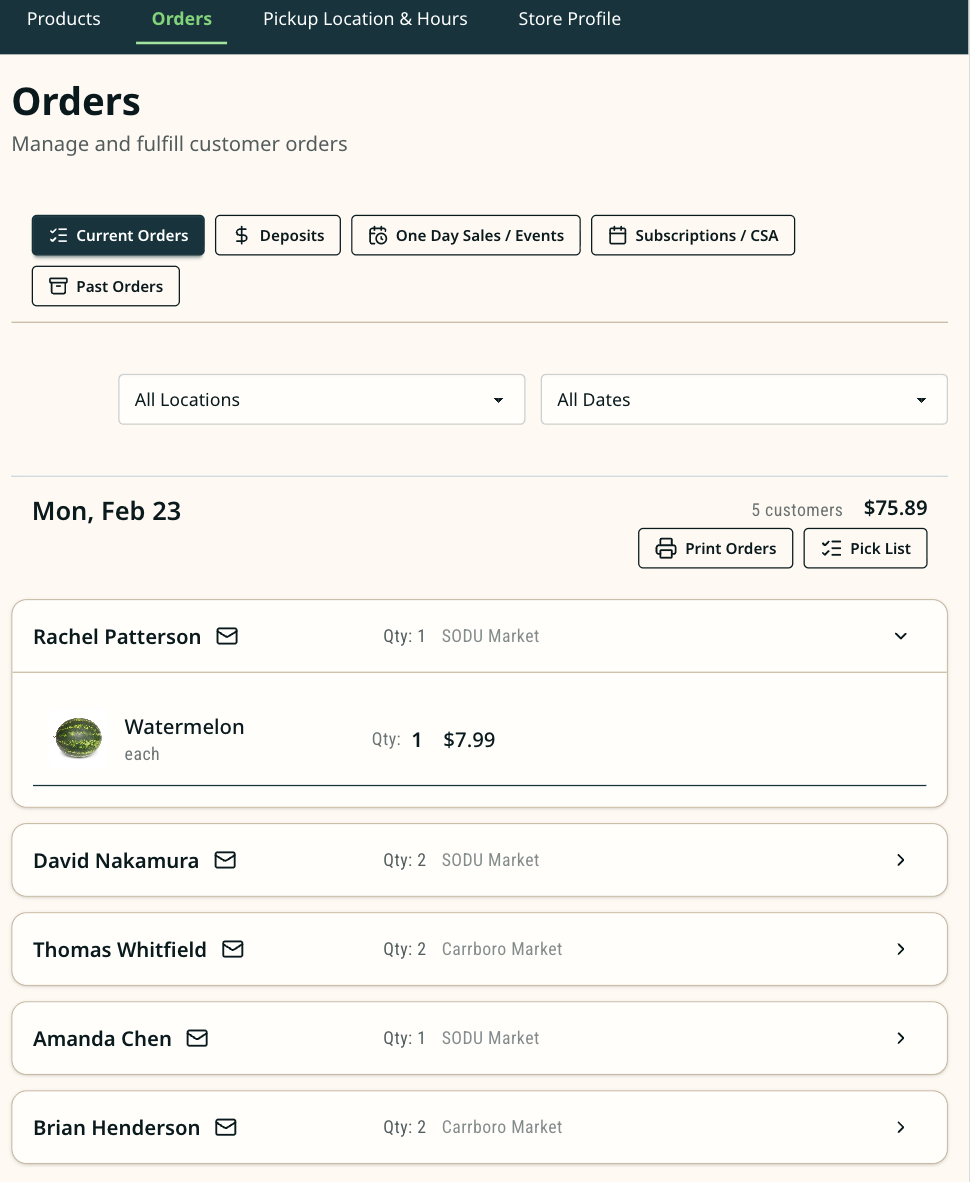Open the All Locations dropdown
The width and height of the screenshot is (970, 1182).
pos(321,399)
